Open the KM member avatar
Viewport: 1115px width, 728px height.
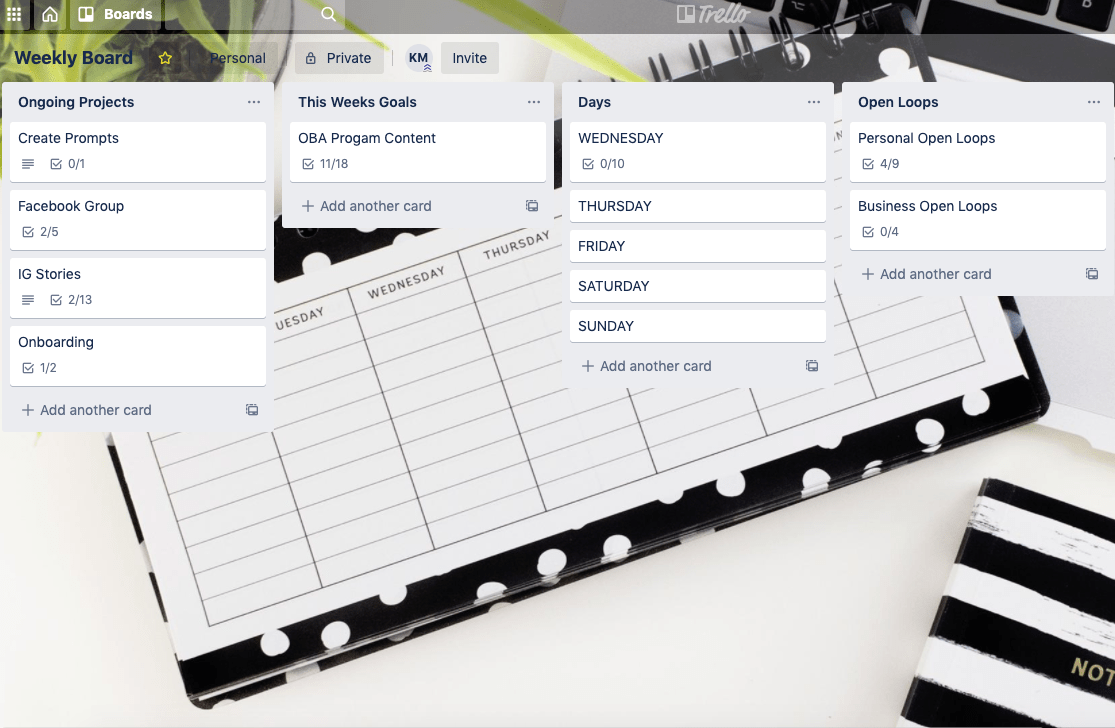(x=419, y=58)
